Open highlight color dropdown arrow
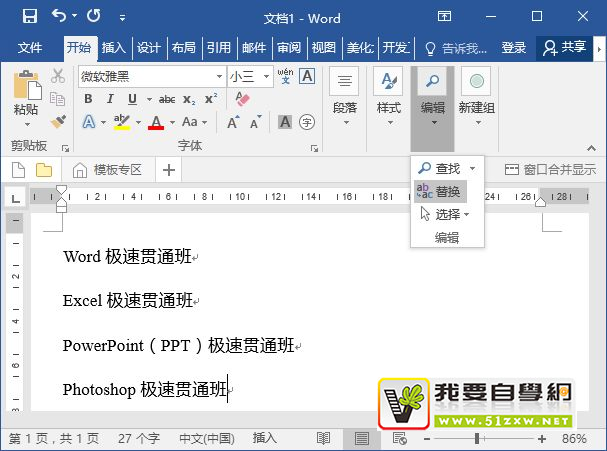This screenshot has width=607, height=451. pos(138,122)
